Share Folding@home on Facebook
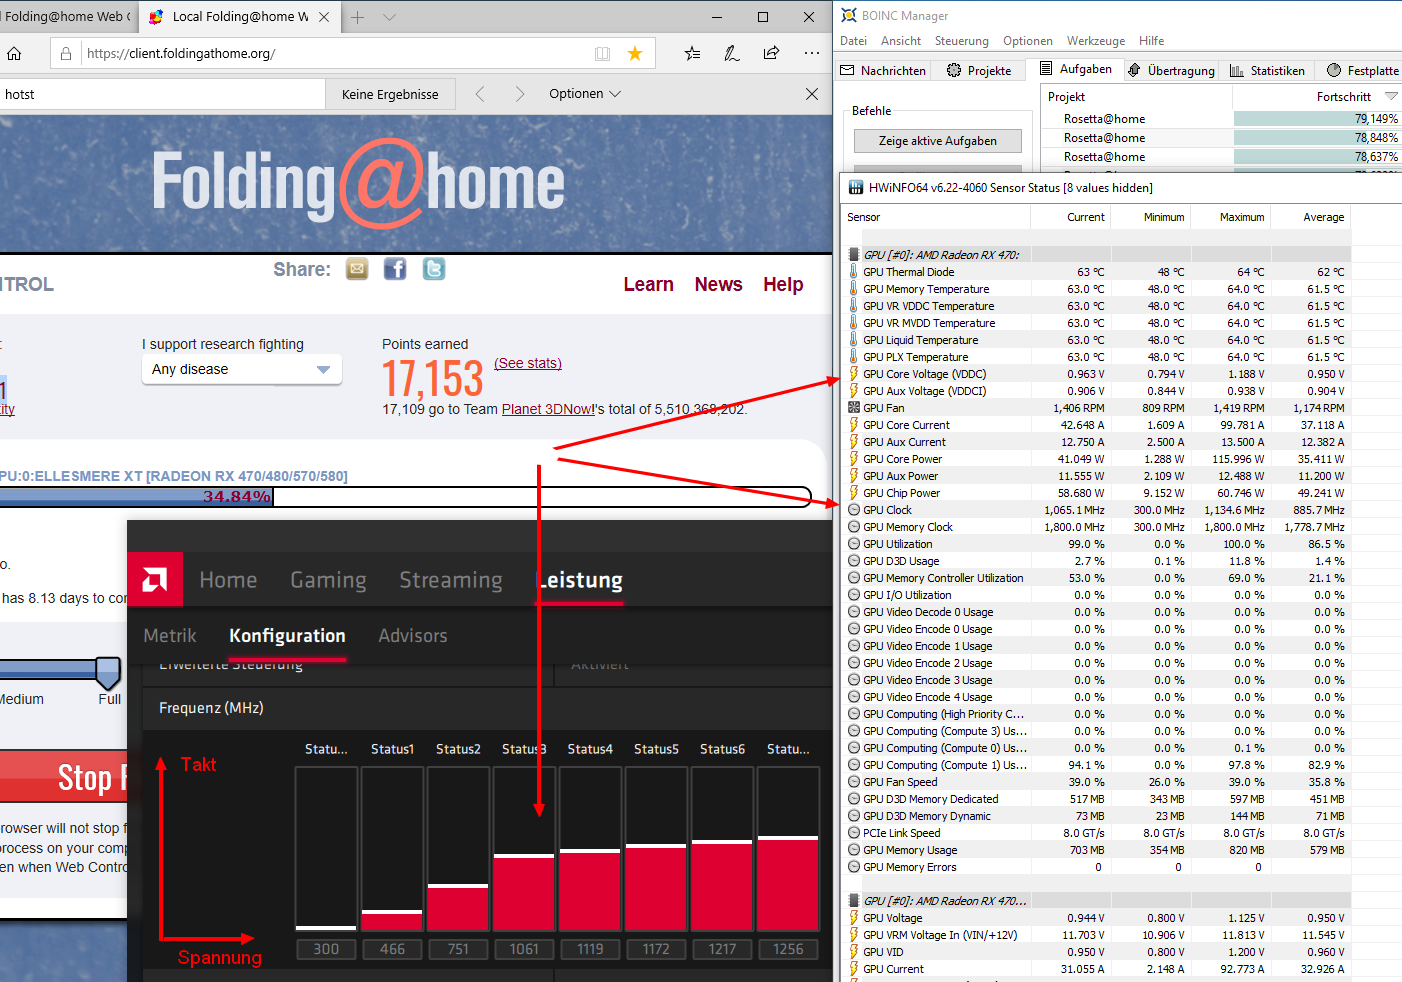 click(395, 269)
